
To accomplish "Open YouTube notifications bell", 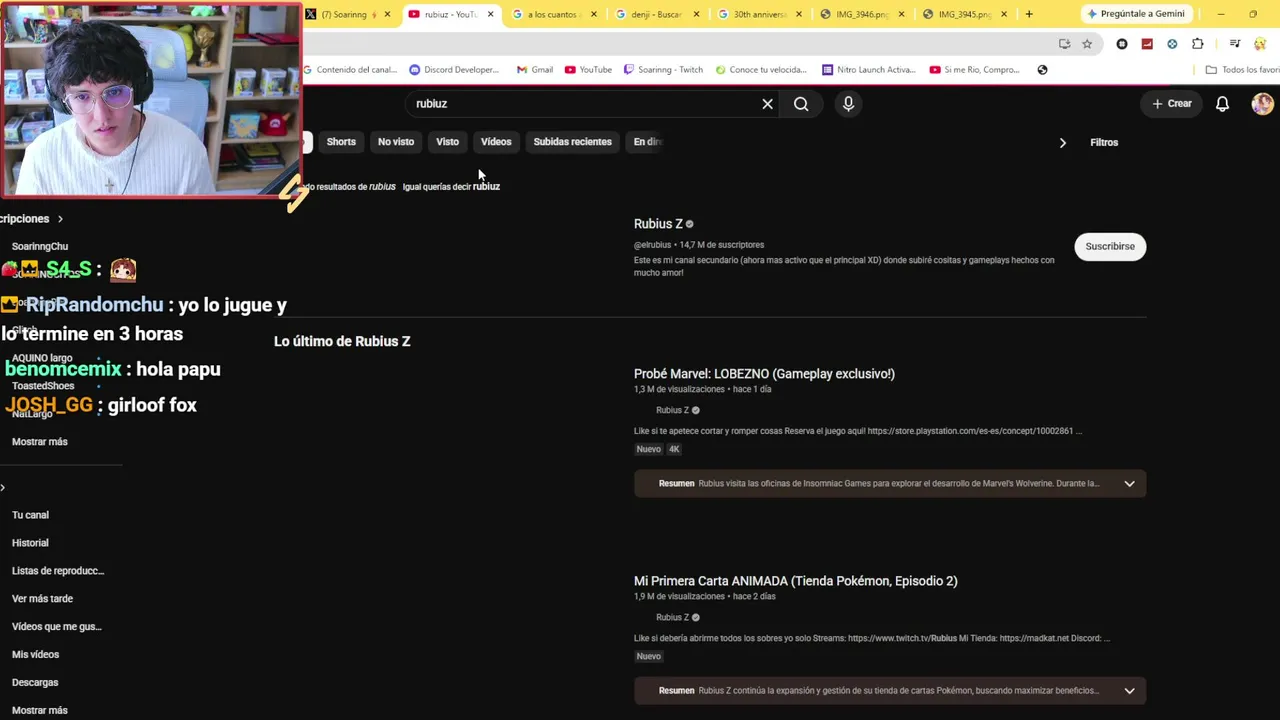I will (x=1222, y=104).
